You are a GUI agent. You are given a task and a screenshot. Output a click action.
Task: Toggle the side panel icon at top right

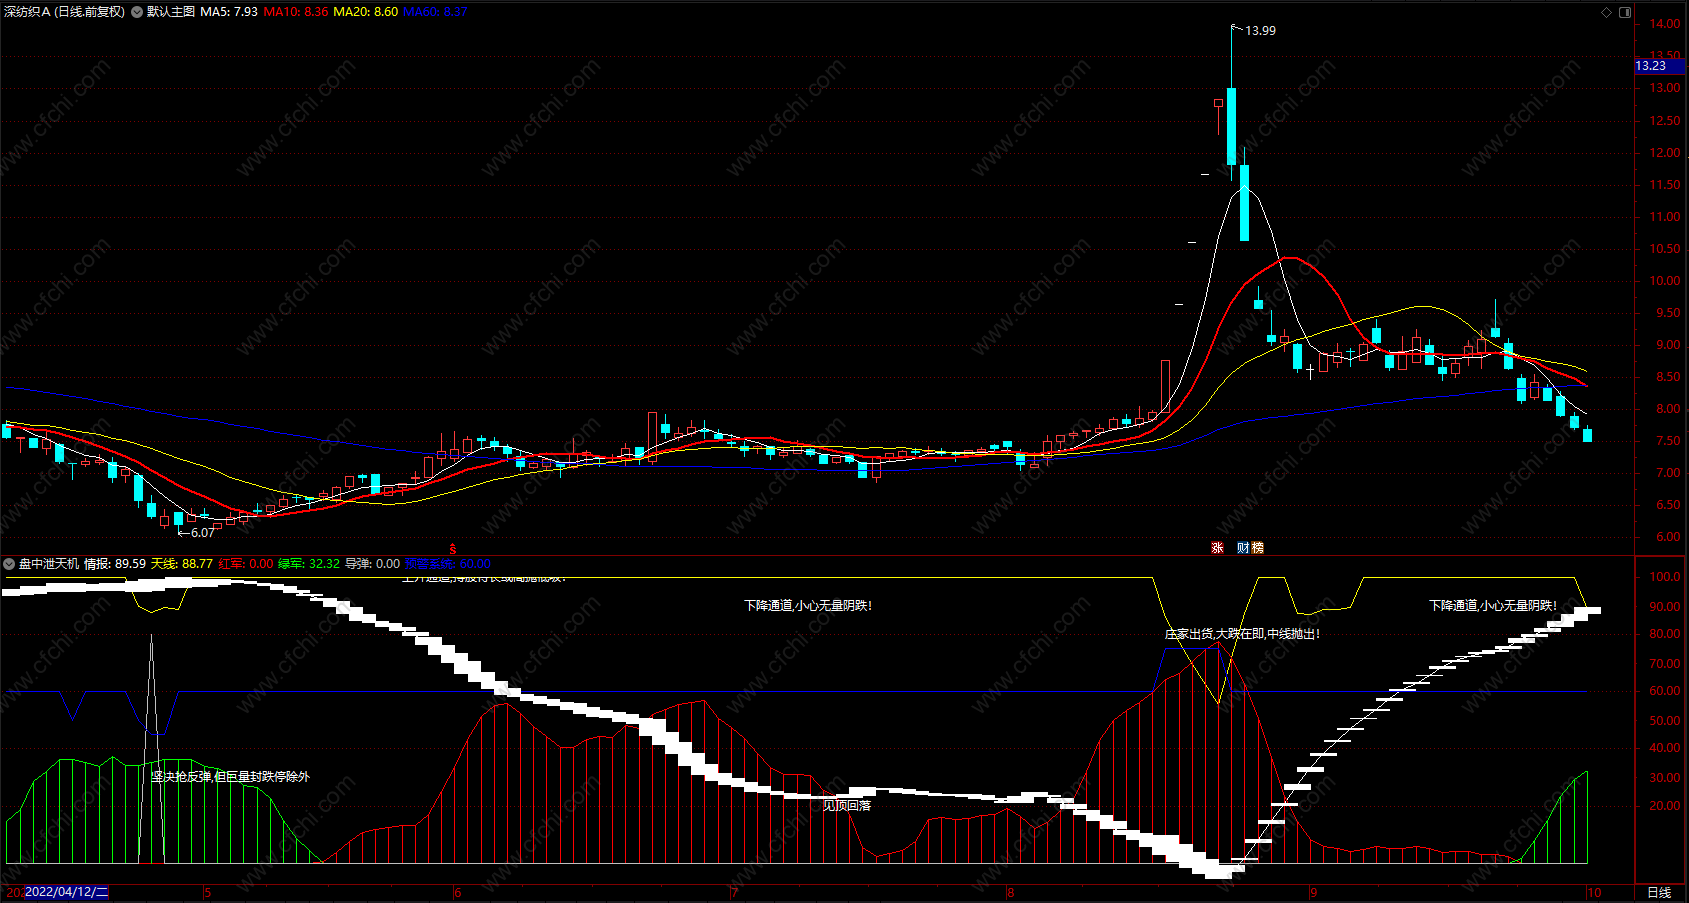[1625, 12]
